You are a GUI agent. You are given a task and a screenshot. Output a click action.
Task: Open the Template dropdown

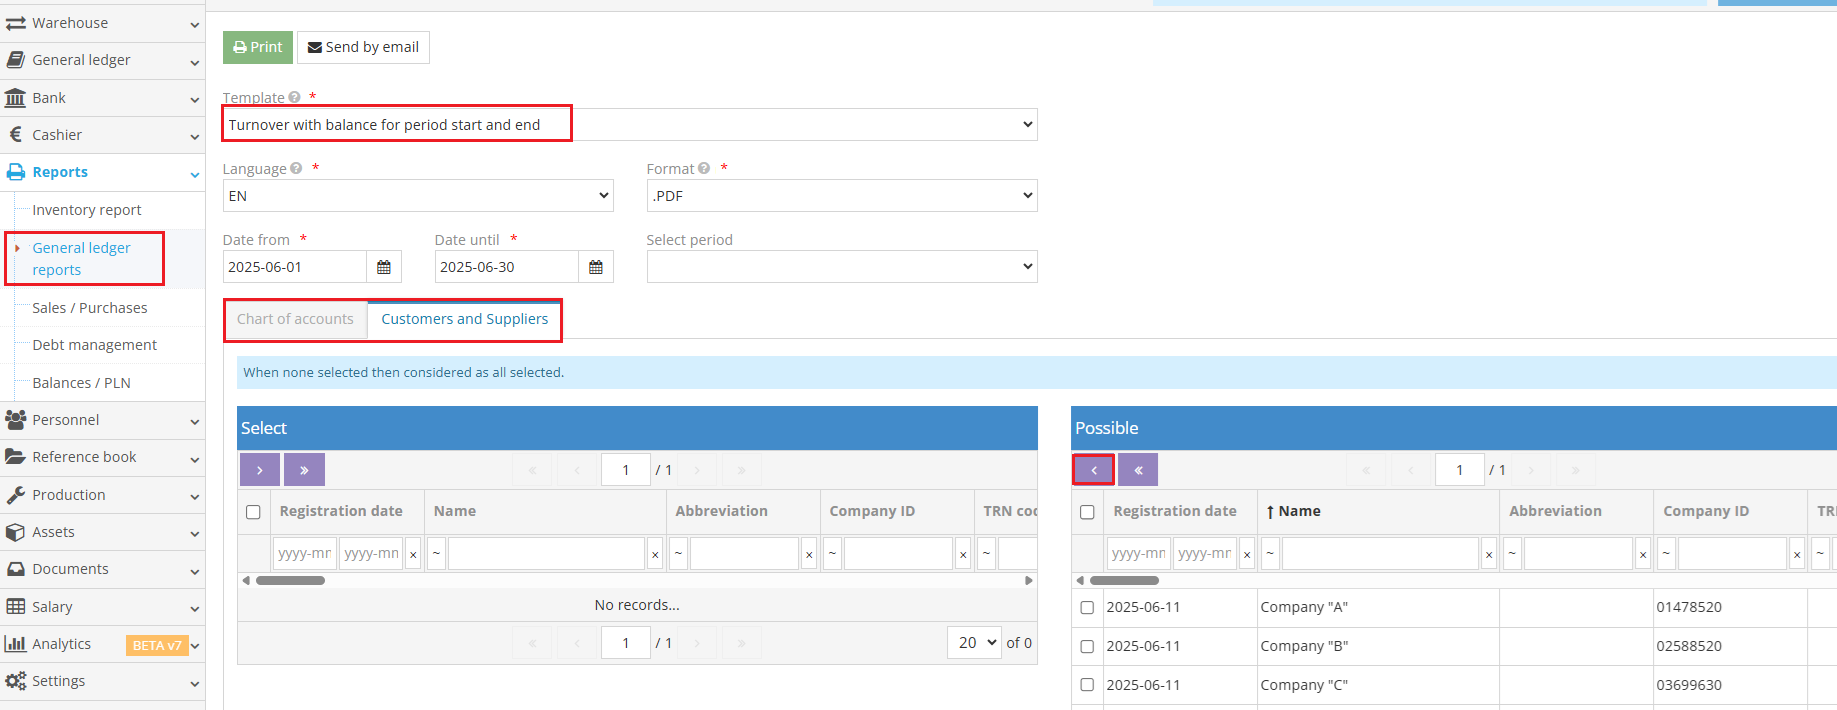pyautogui.click(x=630, y=125)
